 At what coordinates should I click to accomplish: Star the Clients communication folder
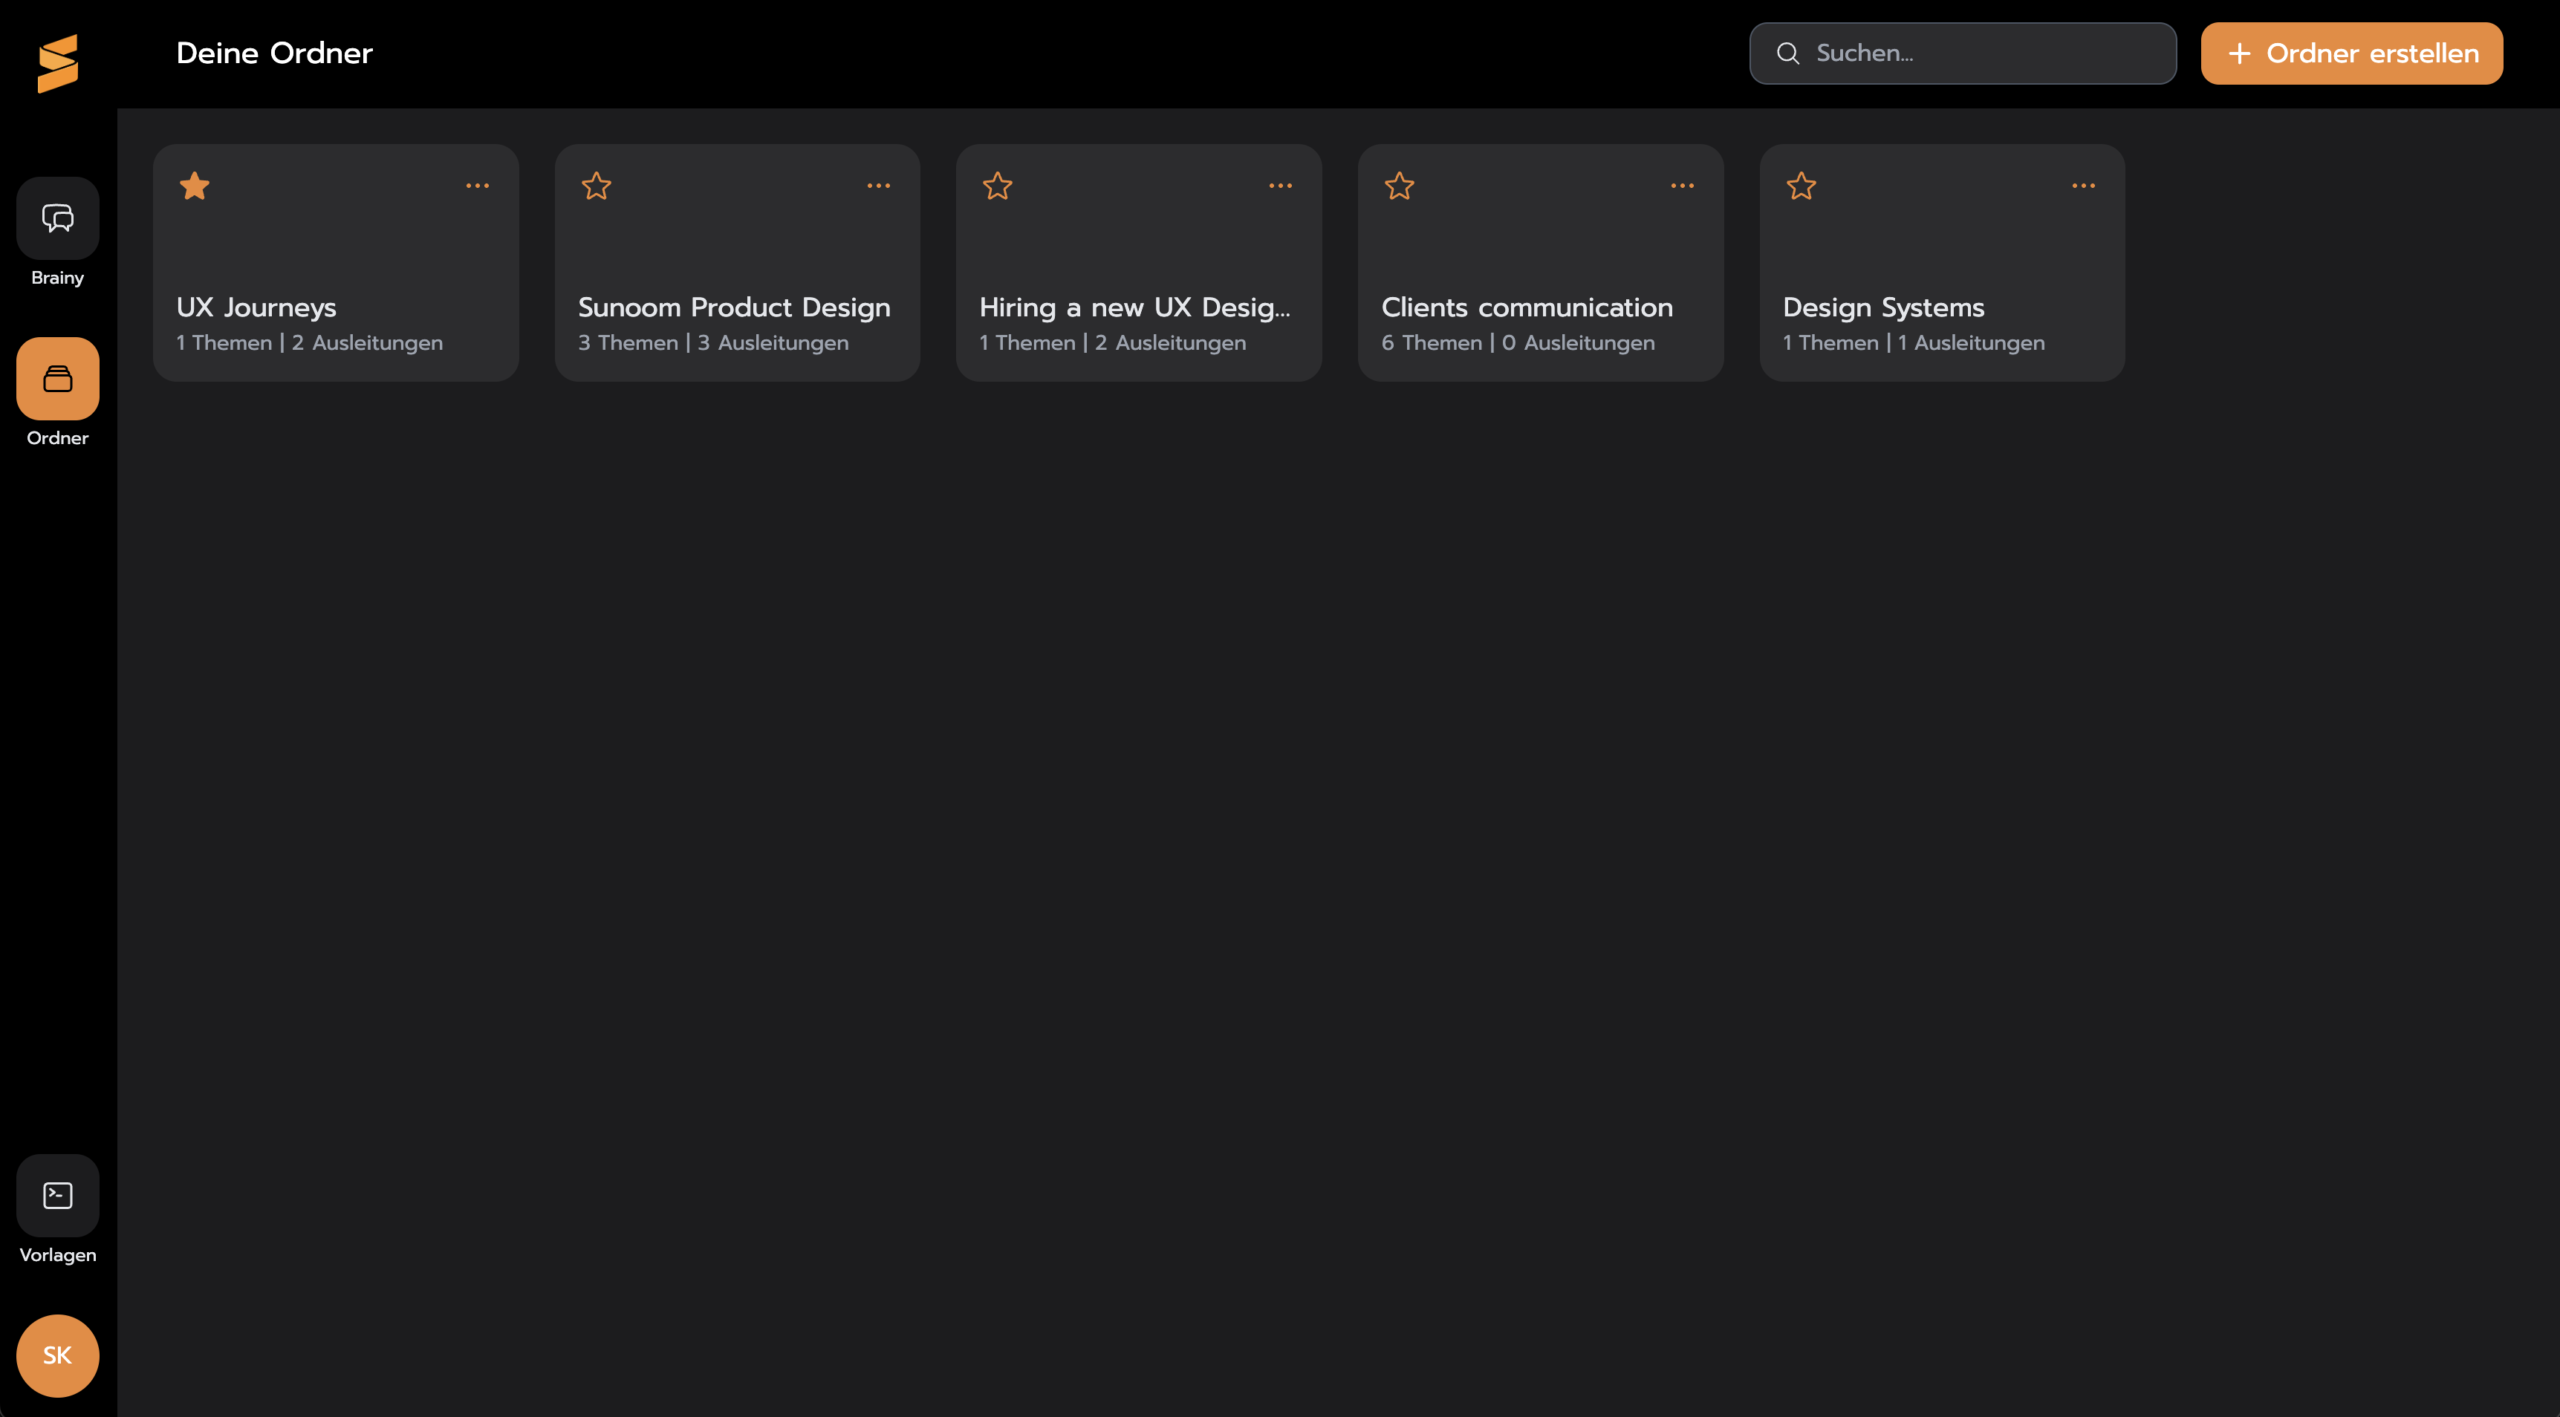point(1399,186)
